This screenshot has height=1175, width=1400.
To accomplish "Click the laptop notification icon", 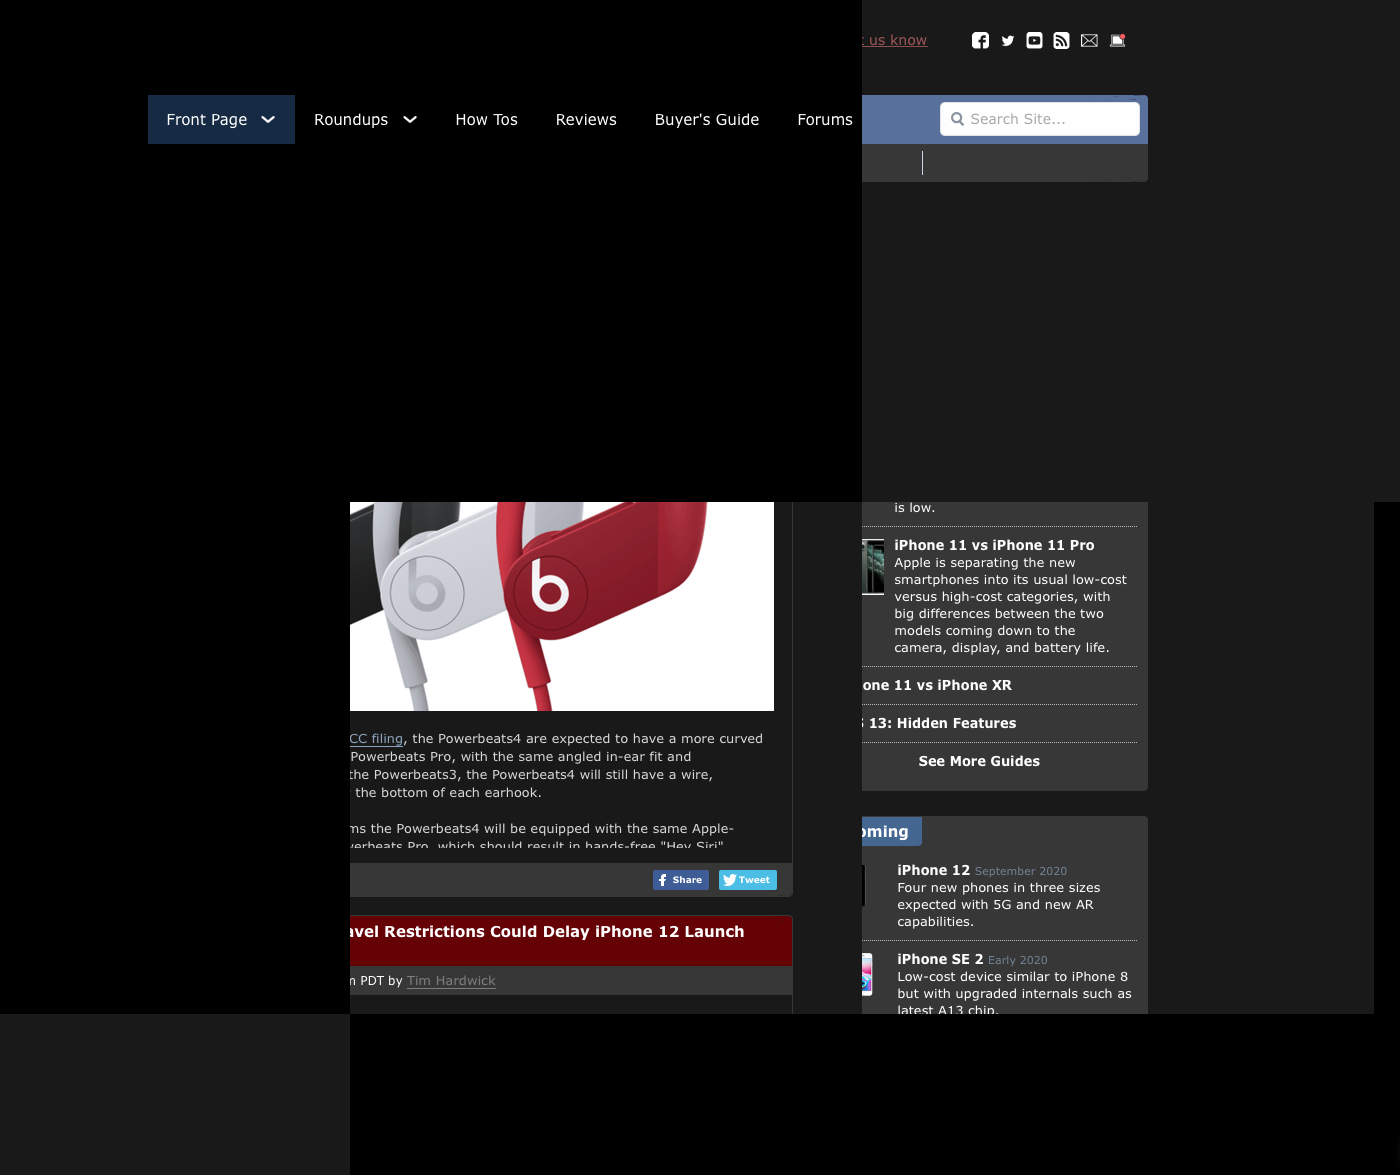I will point(1118,40).
